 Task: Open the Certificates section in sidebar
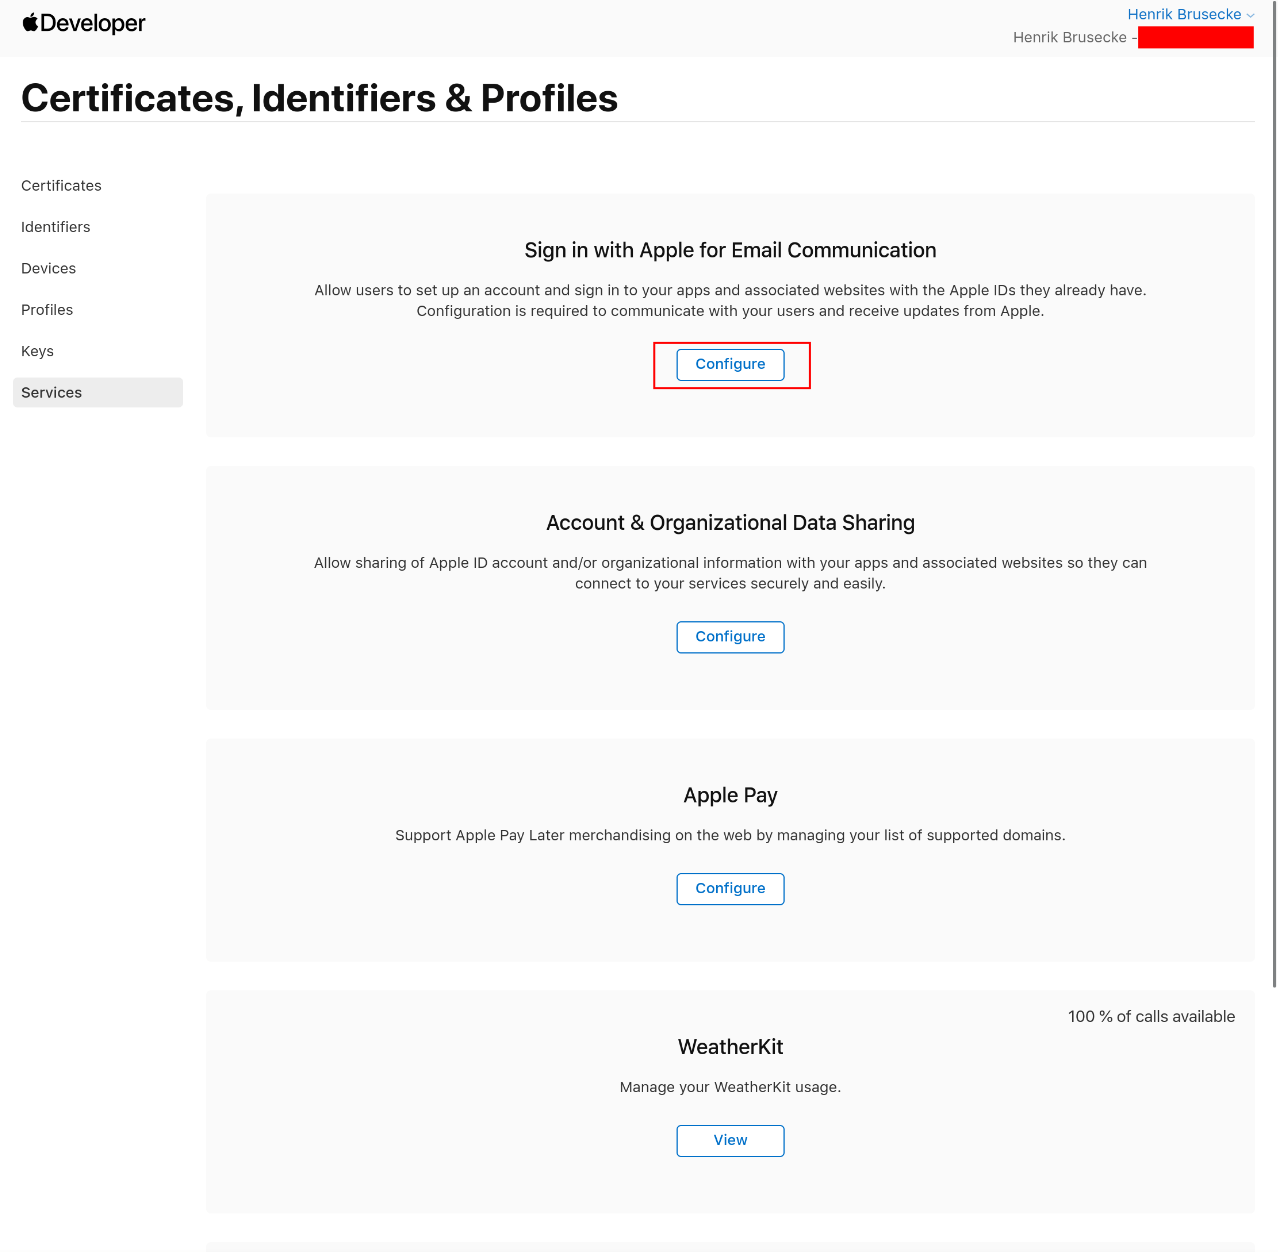click(x=61, y=186)
